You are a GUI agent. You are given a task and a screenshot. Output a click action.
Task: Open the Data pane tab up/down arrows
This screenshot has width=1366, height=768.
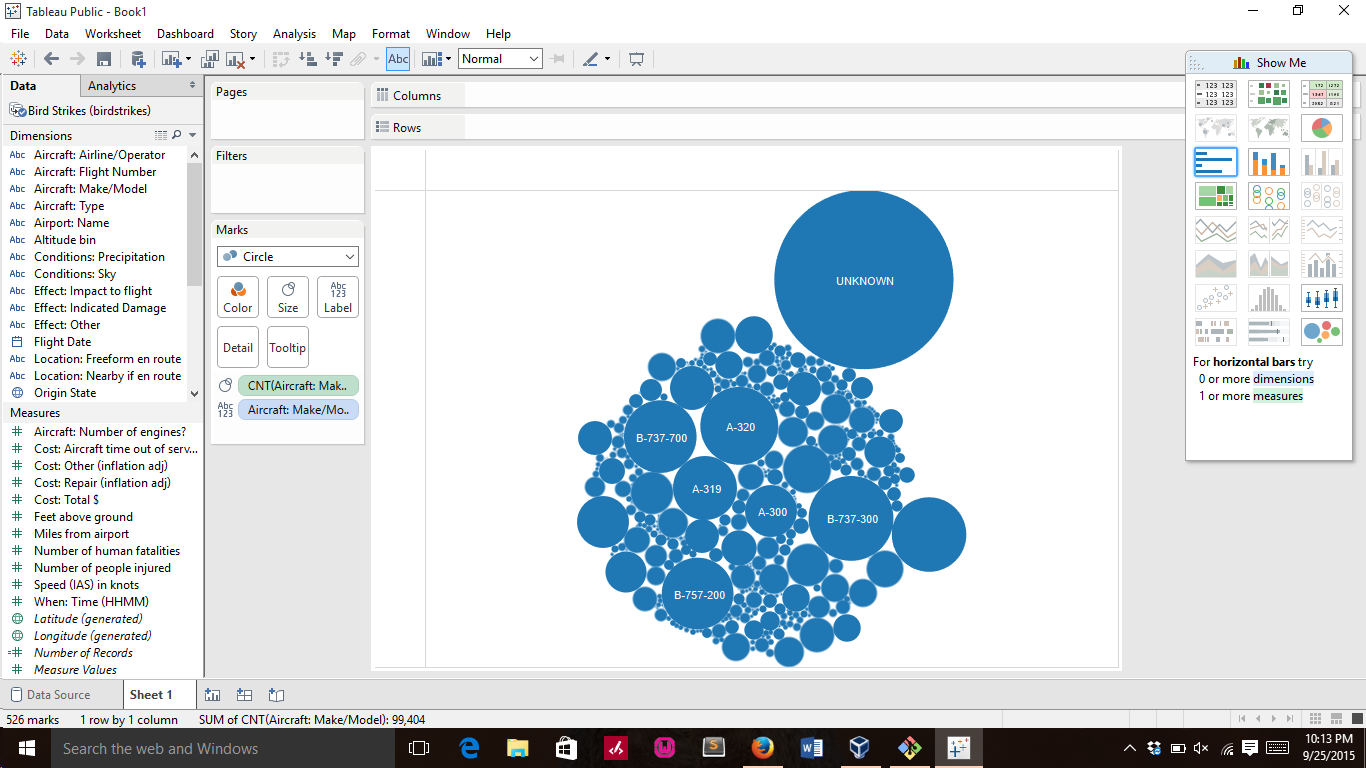click(193, 86)
